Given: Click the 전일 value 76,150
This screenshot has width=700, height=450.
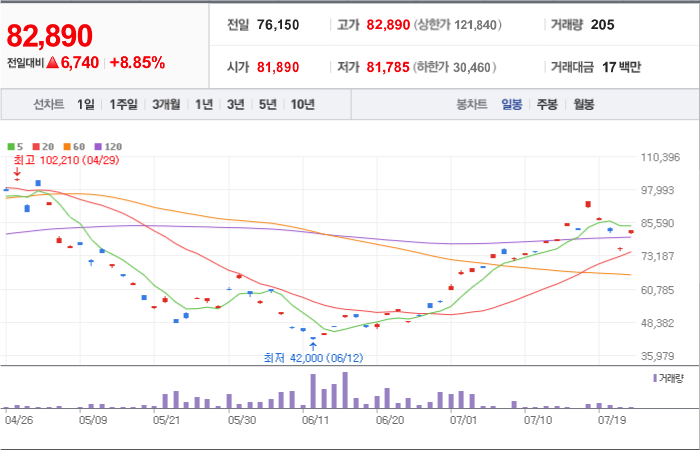Looking at the screenshot, I should click(x=278, y=25).
